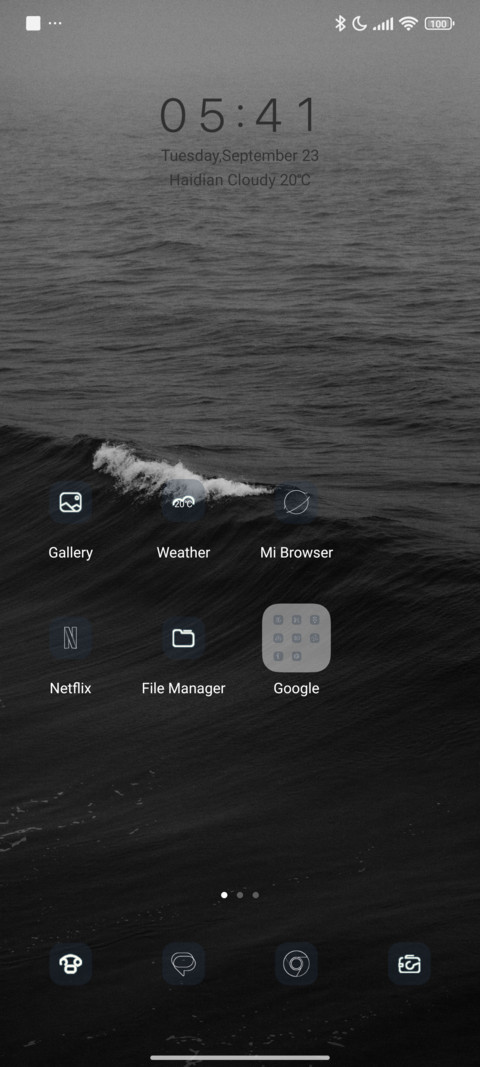This screenshot has width=480, height=1067.
Task: Open the Netflix app
Action: [70, 638]
